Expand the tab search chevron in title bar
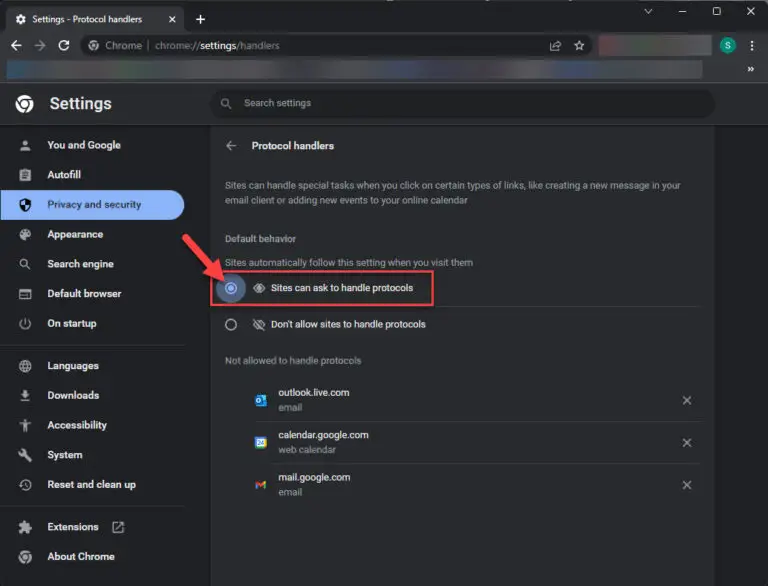The image size is (768, 586). tap(649, 11)
